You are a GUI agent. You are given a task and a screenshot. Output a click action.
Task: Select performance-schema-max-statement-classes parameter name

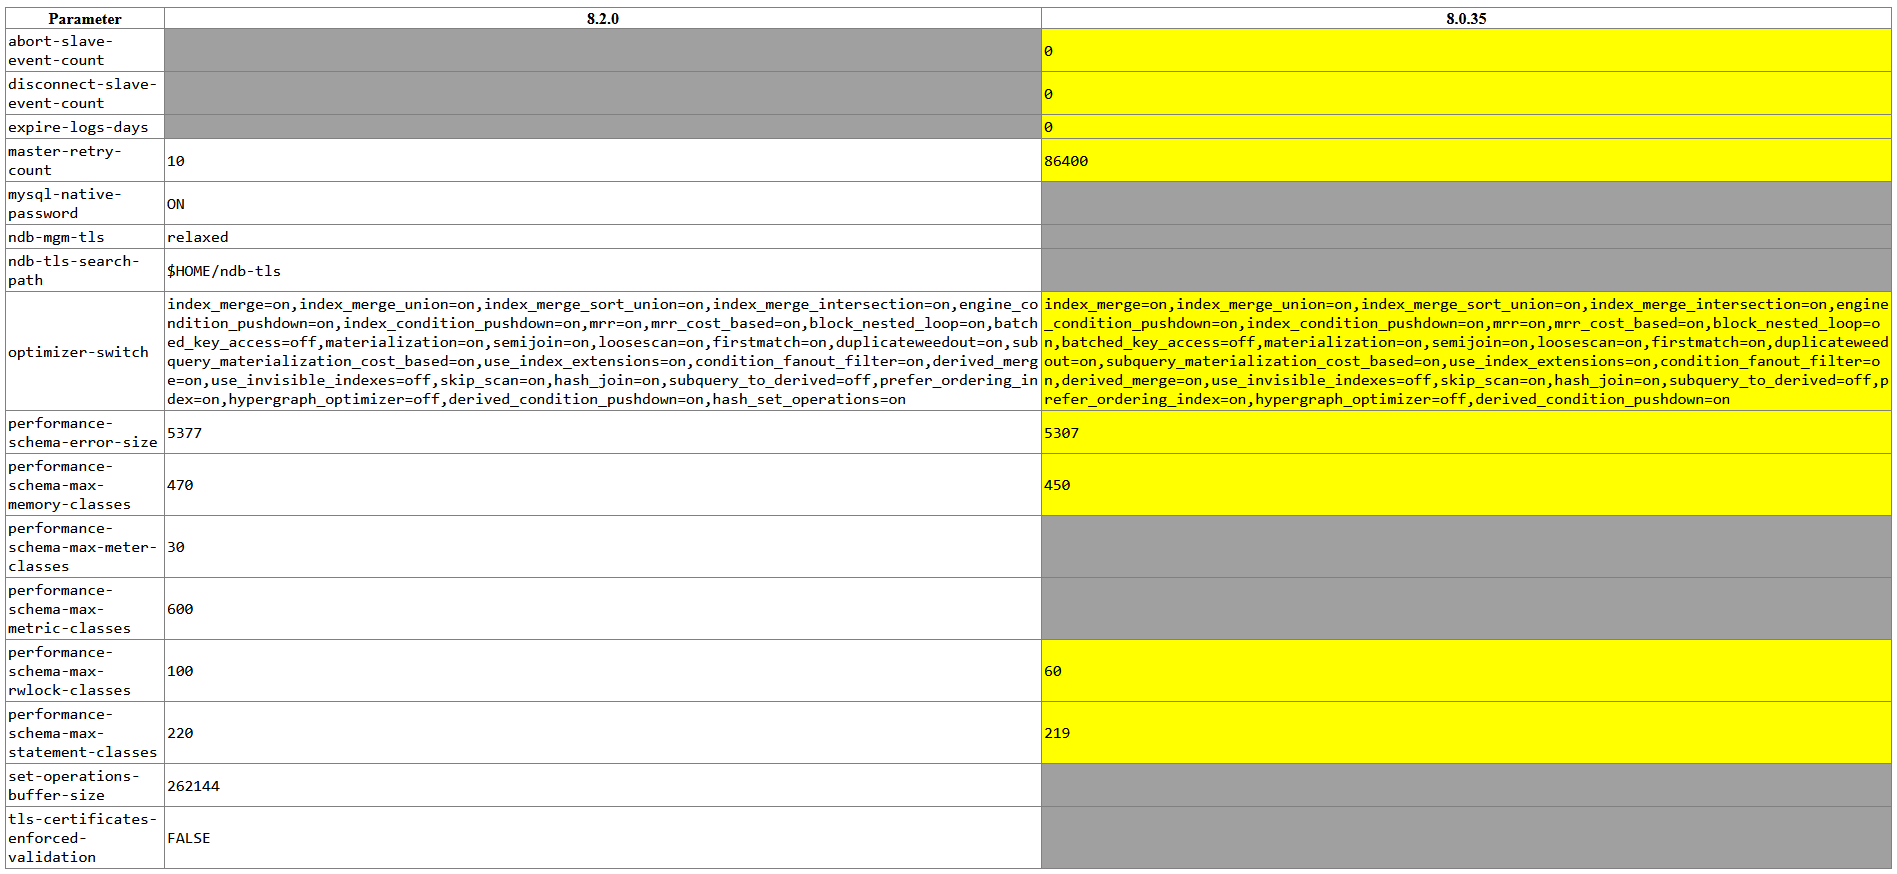click(x=83, y=733)
